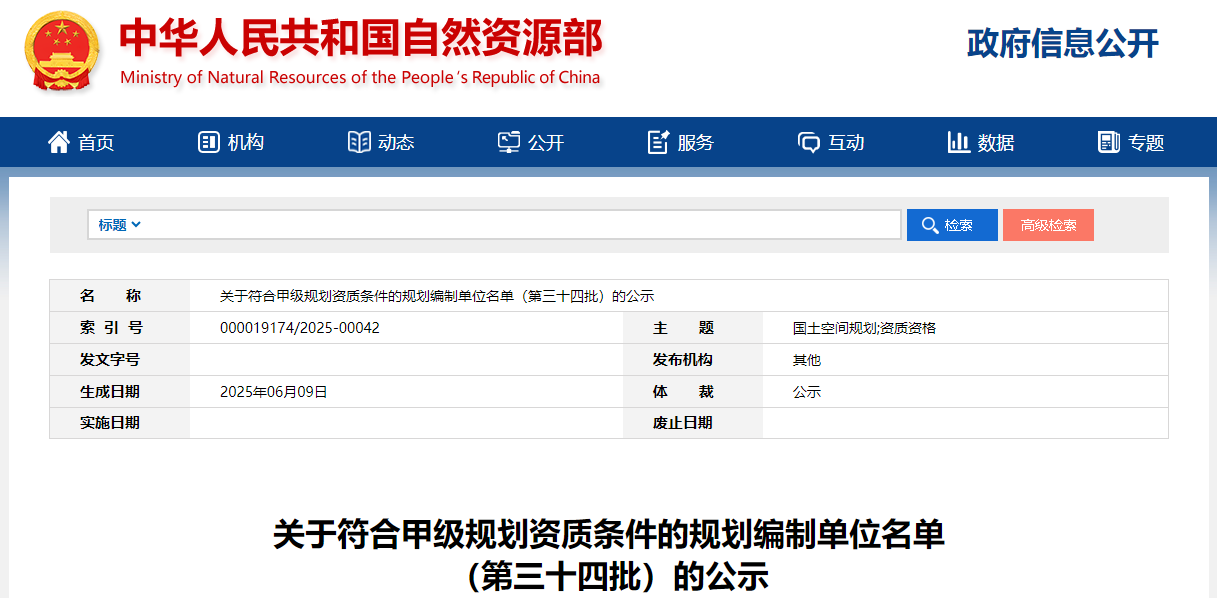Click the document name in the 名称 row
This screenshot has height=598, width=1217.
click(437, 296)
